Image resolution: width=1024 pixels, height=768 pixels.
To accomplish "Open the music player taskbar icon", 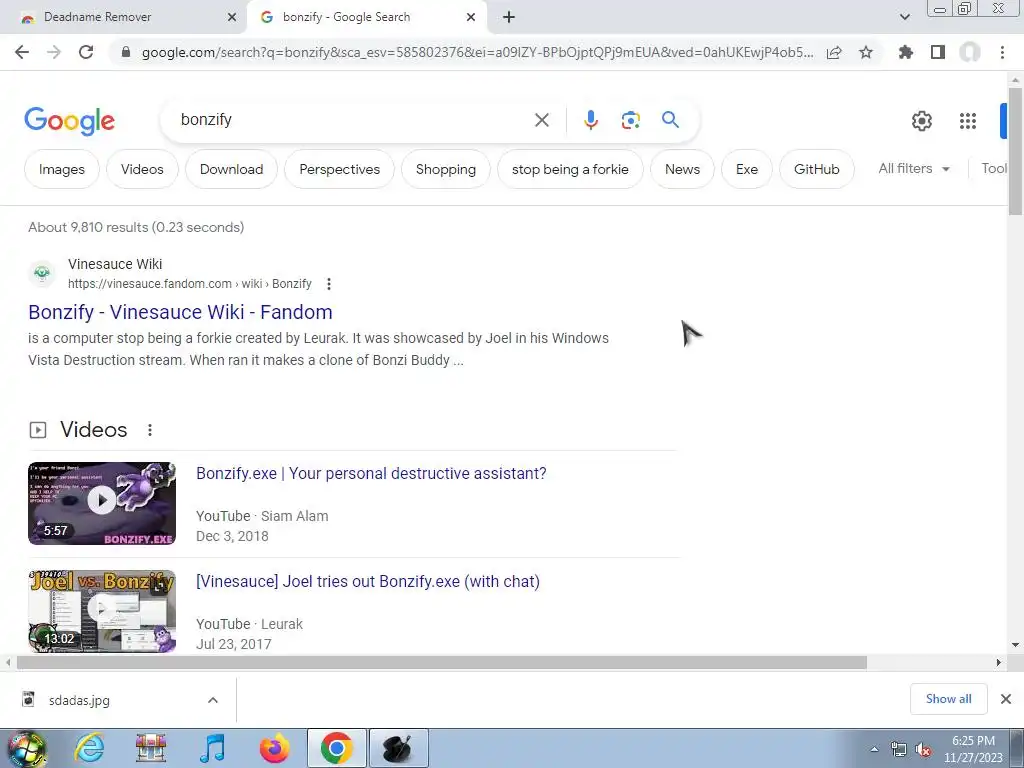I will coord(212,748).
